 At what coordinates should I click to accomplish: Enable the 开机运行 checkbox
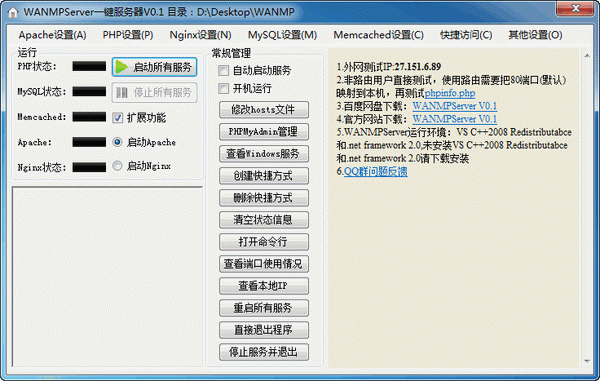(223, 89)
